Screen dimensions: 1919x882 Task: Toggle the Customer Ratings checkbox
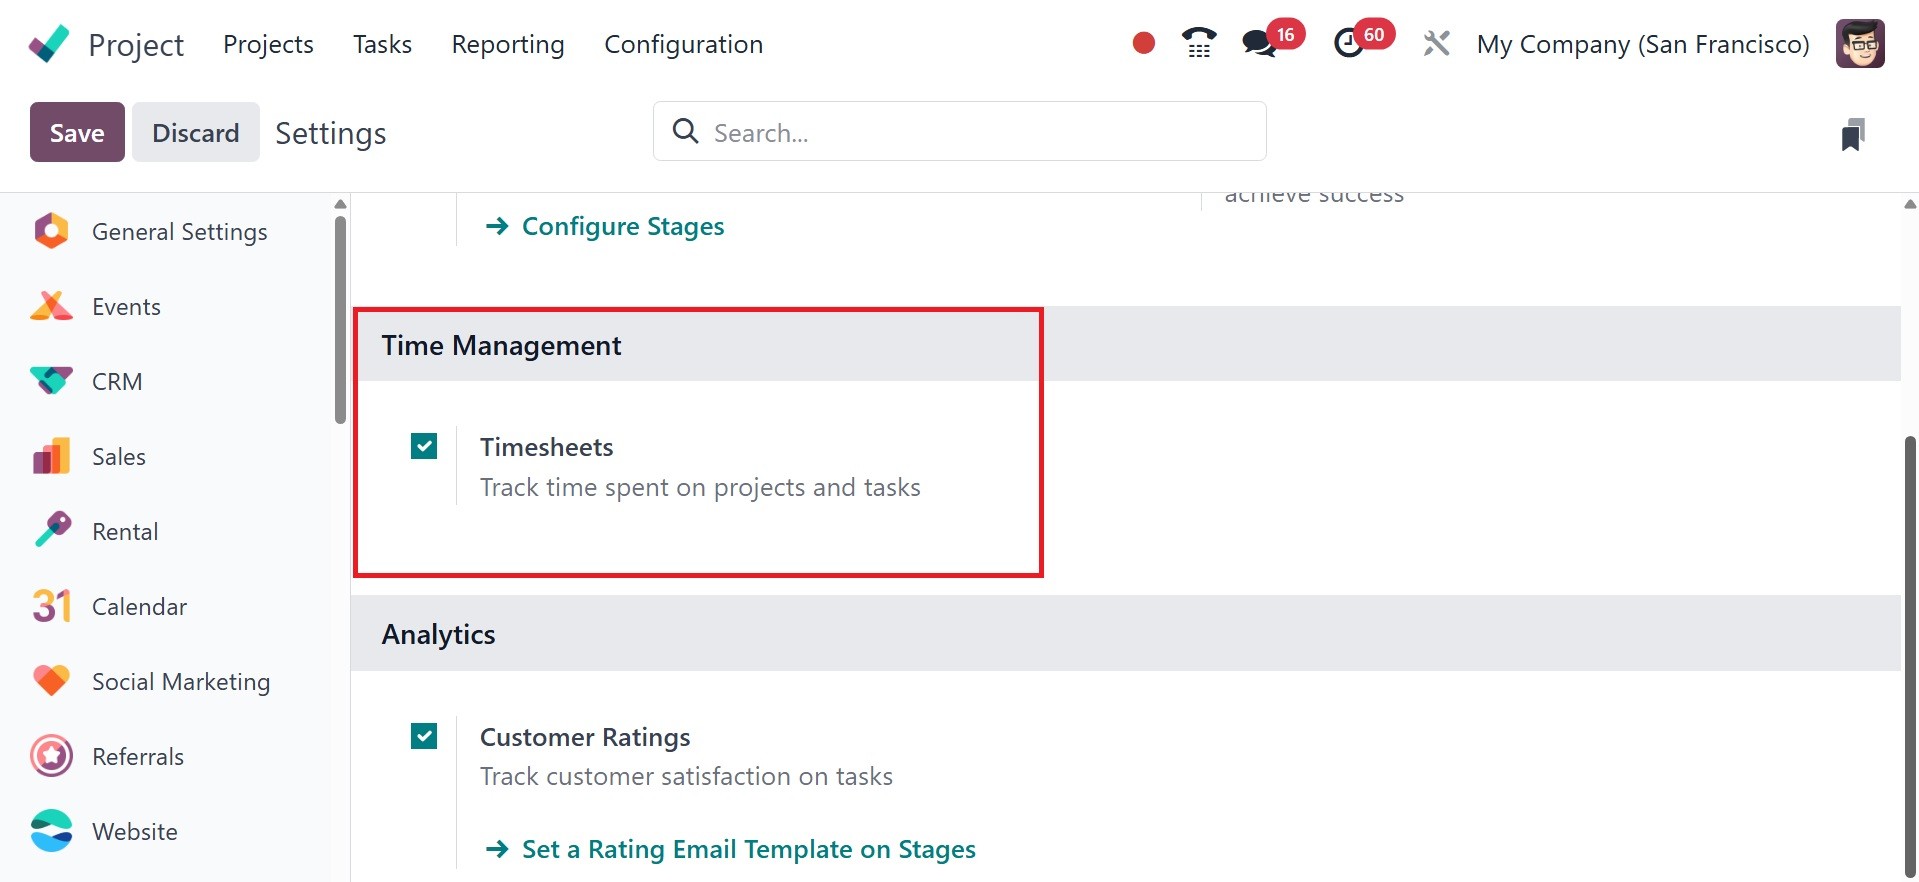click(x=424, y=736)
